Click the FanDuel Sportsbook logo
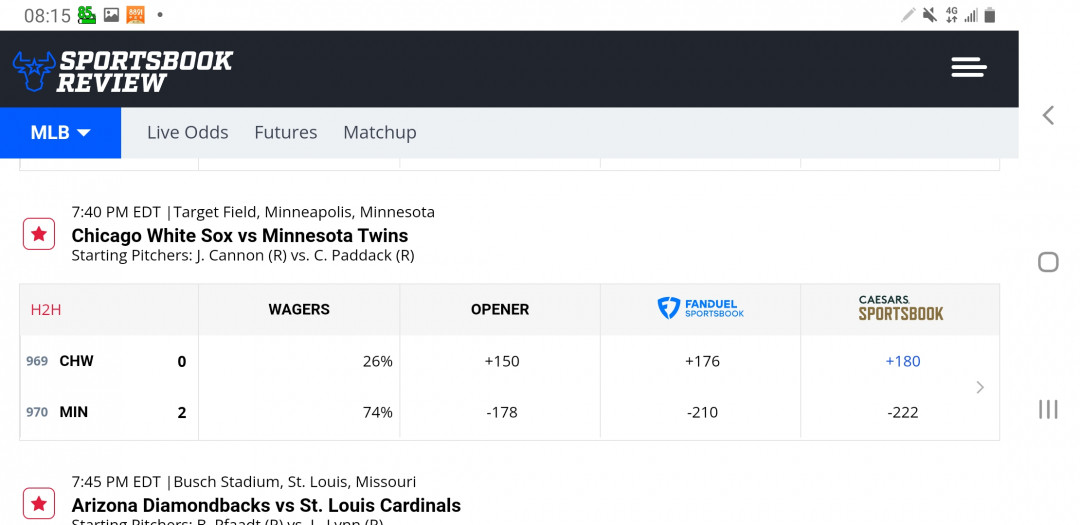Image resolution: width=1080 pixels, height=525 pixels. click(700, 309)
